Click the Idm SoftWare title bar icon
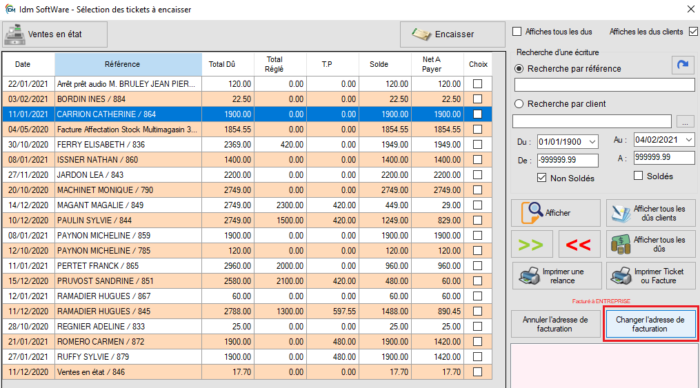 click(x=10, y=9)
